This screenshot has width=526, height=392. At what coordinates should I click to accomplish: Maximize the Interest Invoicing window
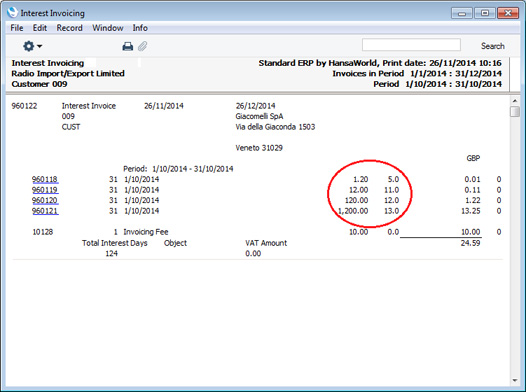coord(485,13)
